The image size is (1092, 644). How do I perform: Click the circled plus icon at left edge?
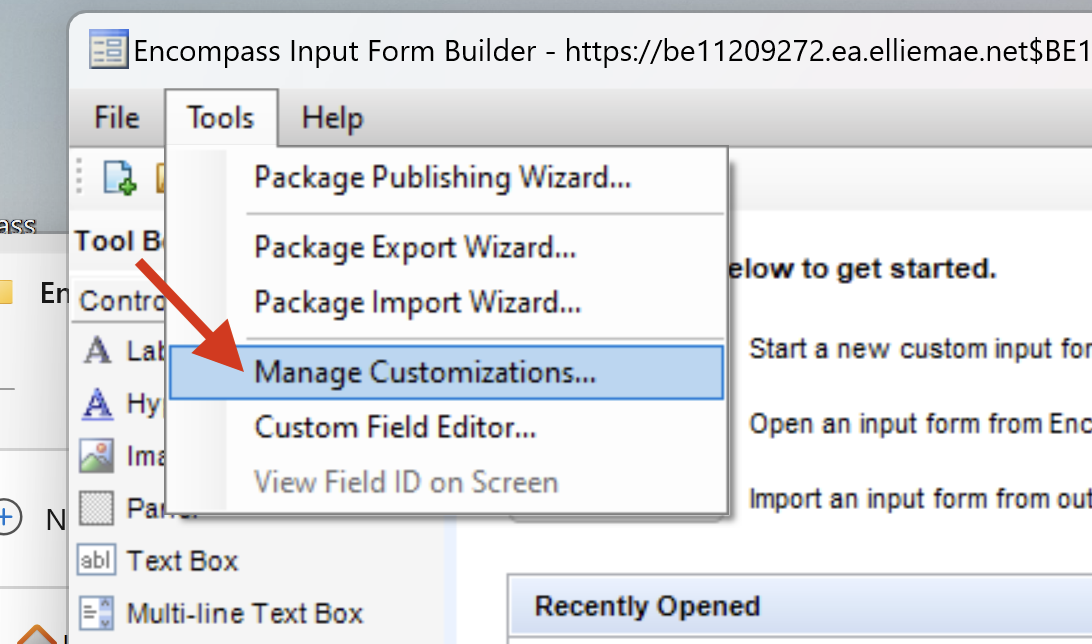tap(8, 517)
